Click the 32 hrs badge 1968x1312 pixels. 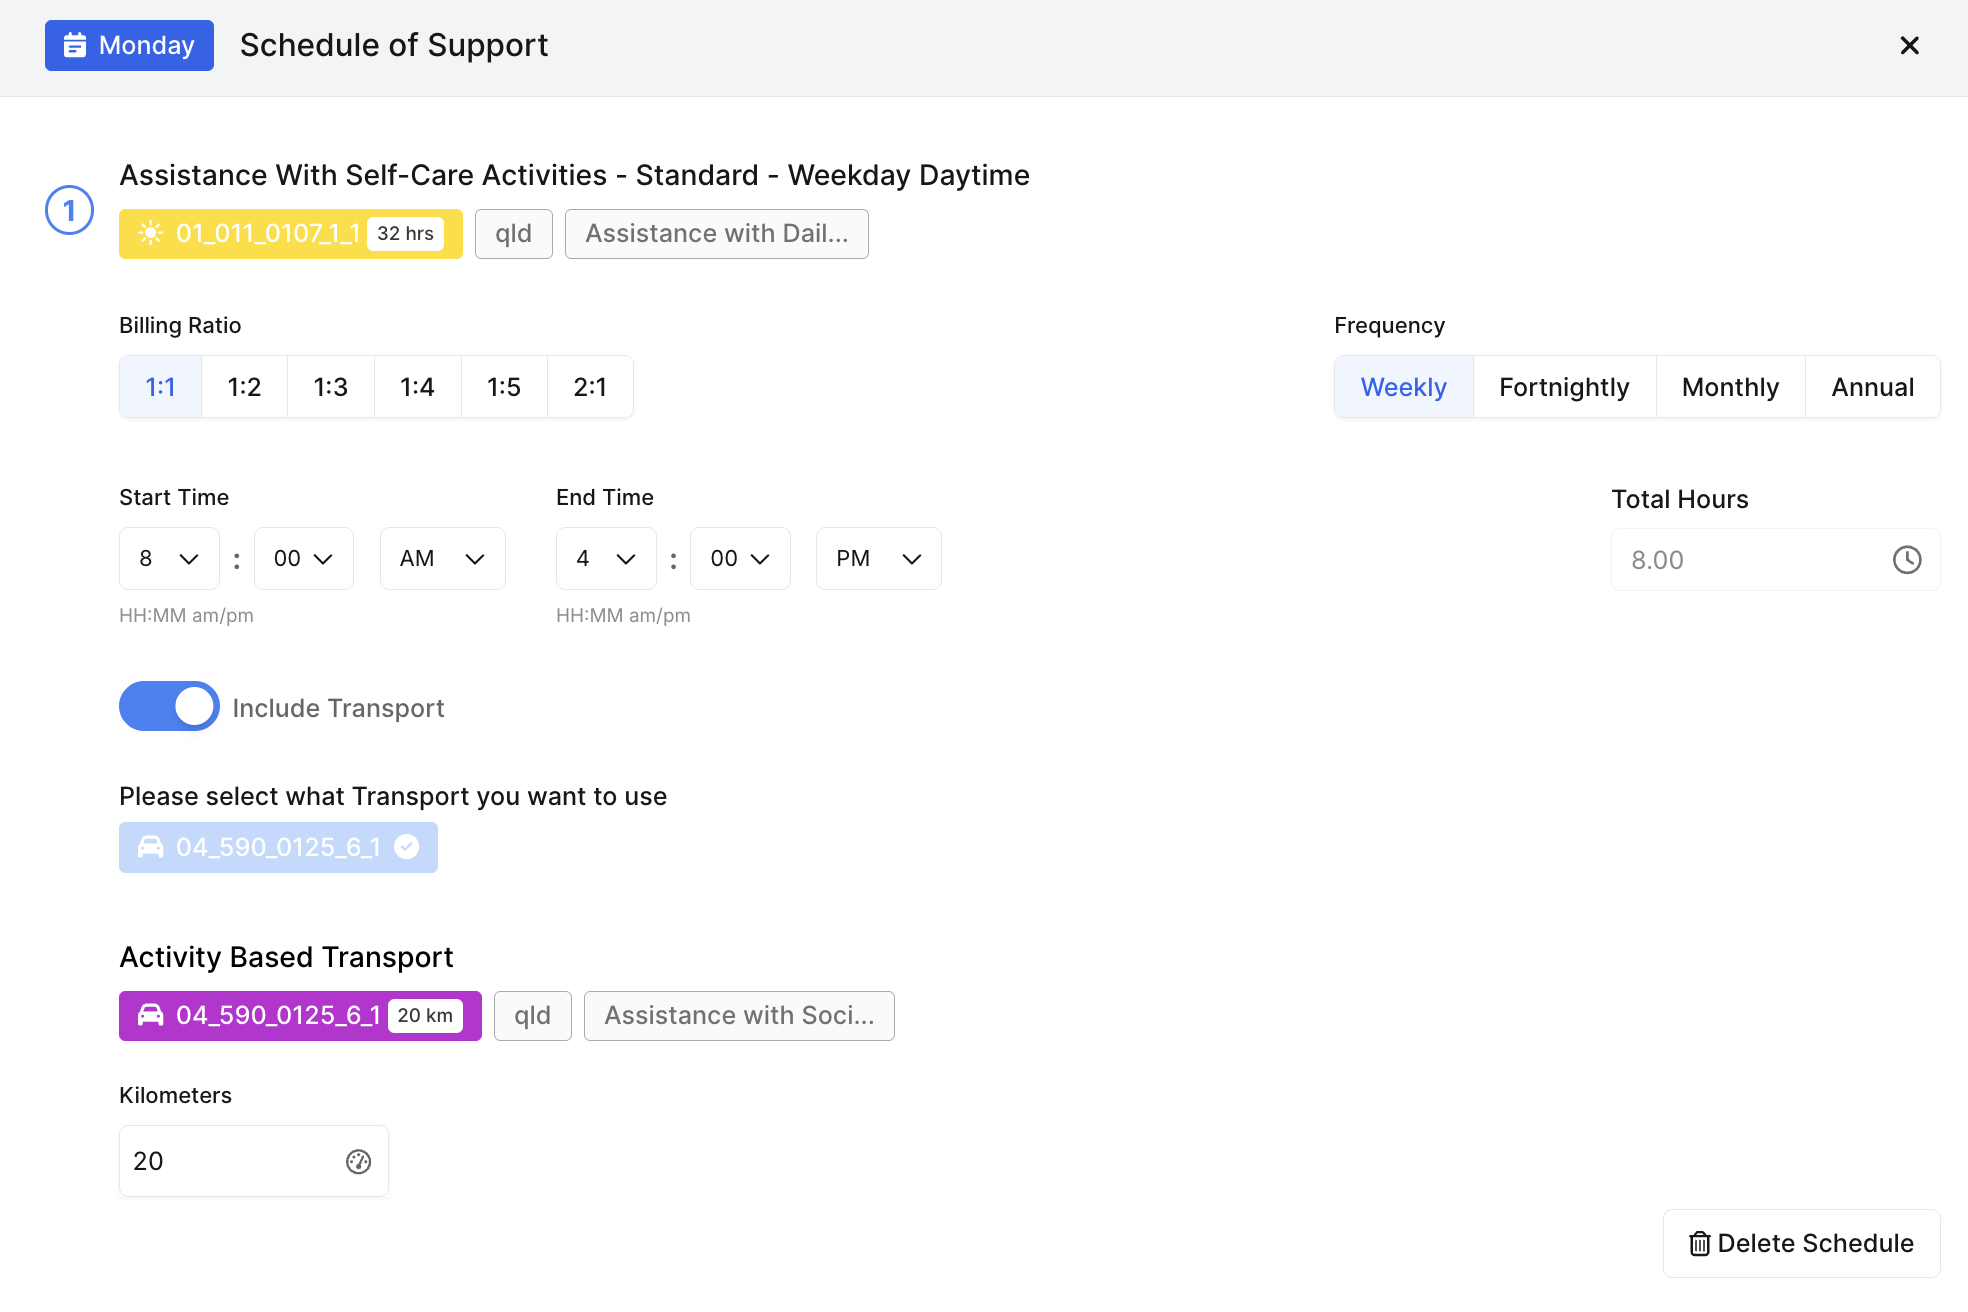405,233
